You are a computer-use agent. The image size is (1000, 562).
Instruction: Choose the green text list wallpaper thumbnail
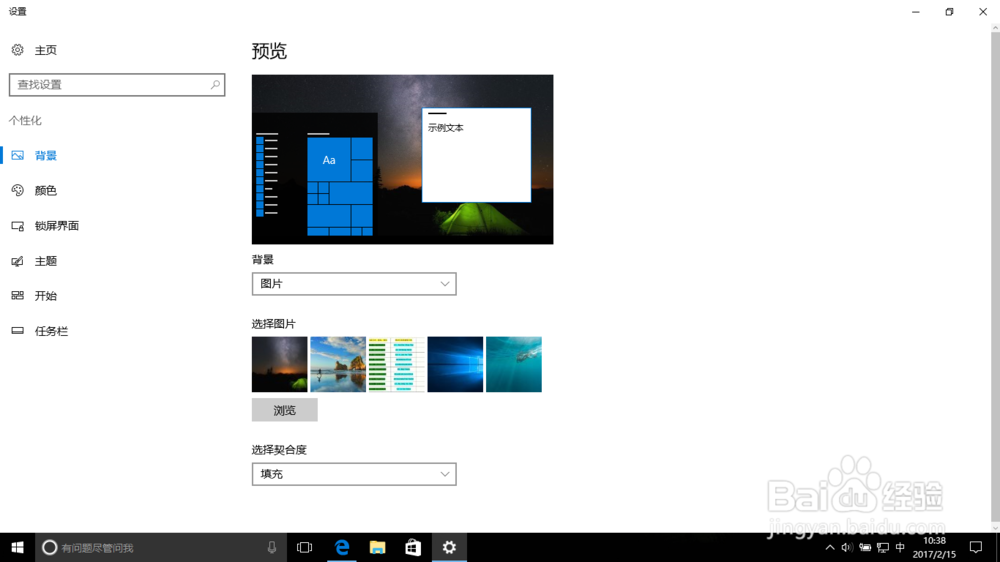pyautogui.click(x=397, y=364)
